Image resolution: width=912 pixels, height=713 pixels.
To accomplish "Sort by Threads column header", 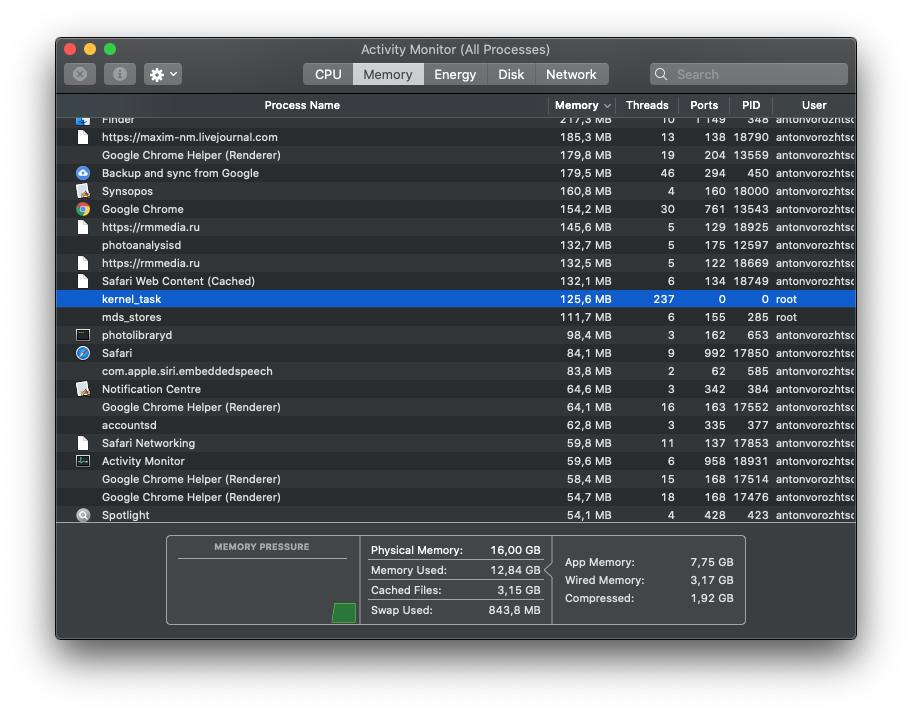I will [x=647, y=105].
